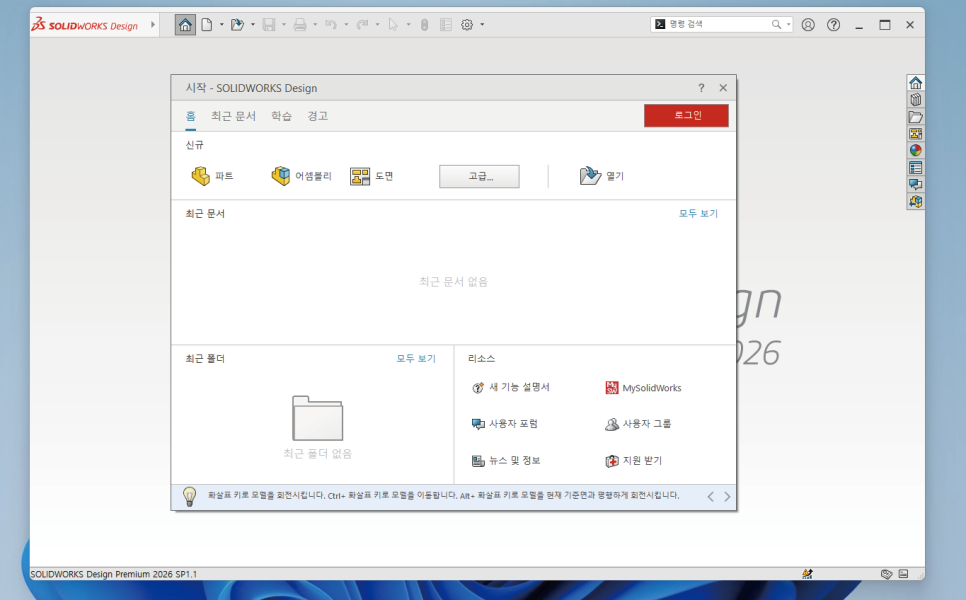Click the tag icon in status bar

coord(887,574)
